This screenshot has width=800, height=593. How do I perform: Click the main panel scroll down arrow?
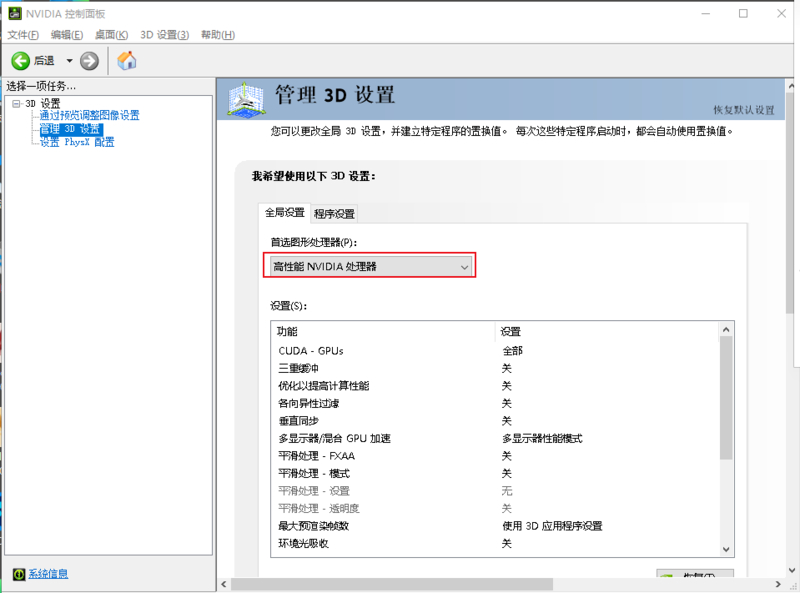[792, 570]
